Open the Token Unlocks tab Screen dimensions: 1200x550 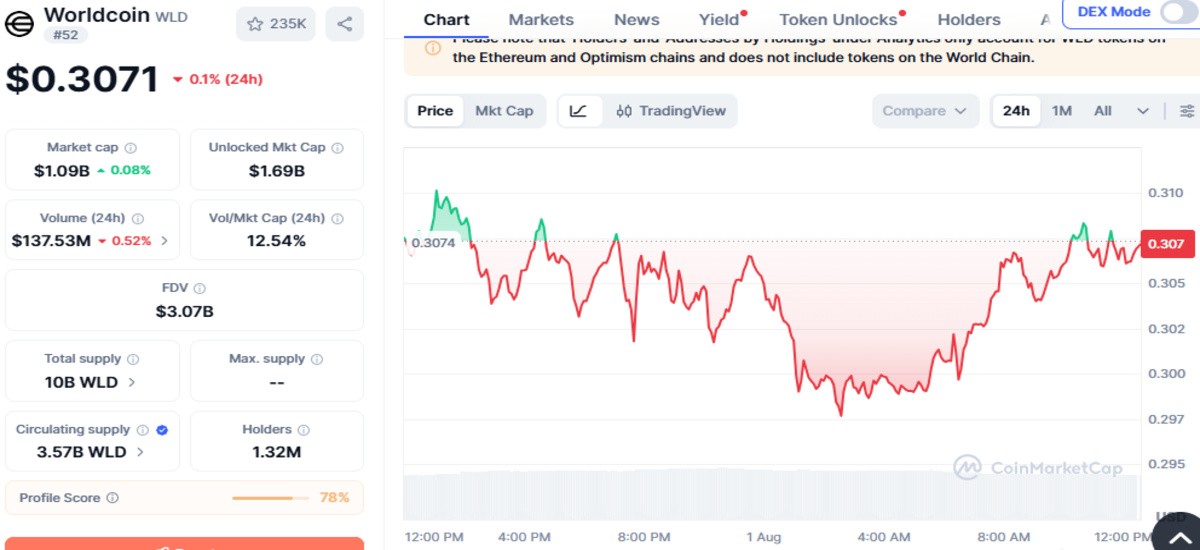(838, 19)
